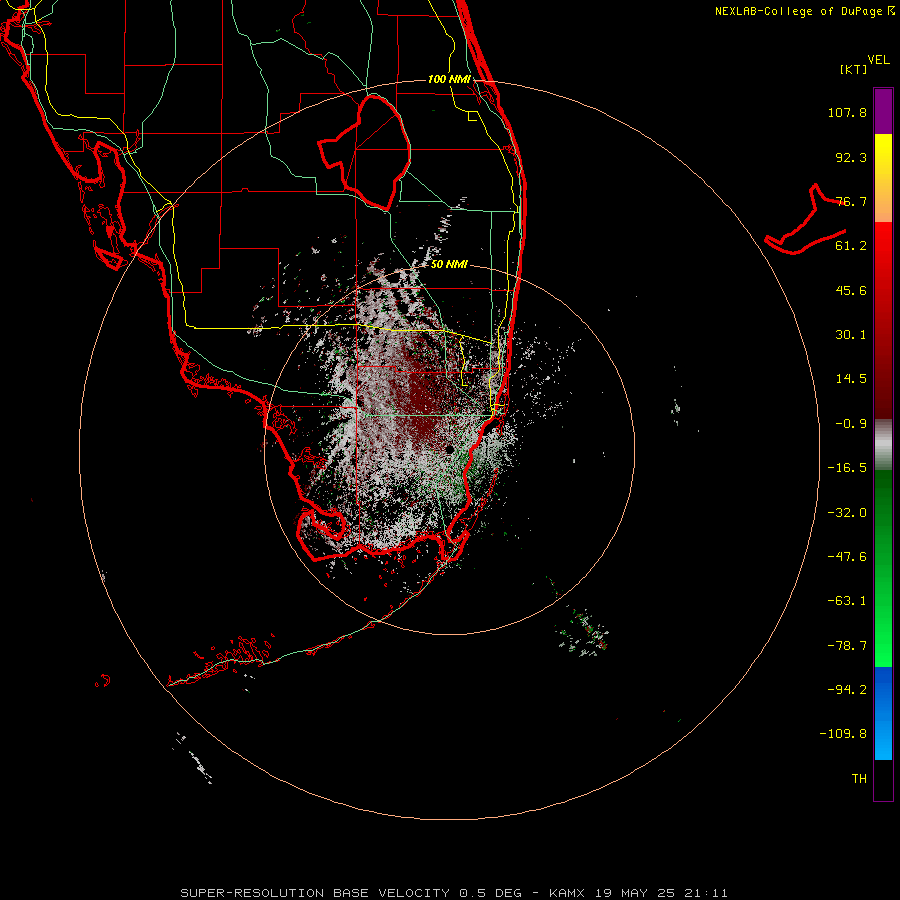900x900 pixels.
Task: Click the 30.1 legend value
Action: 851,335
